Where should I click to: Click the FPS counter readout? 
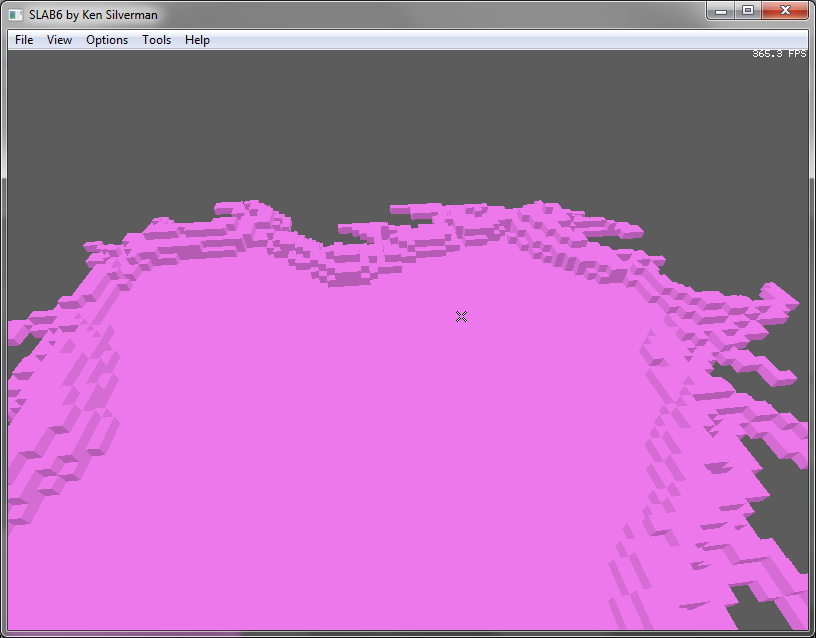[x=779, y=54]
